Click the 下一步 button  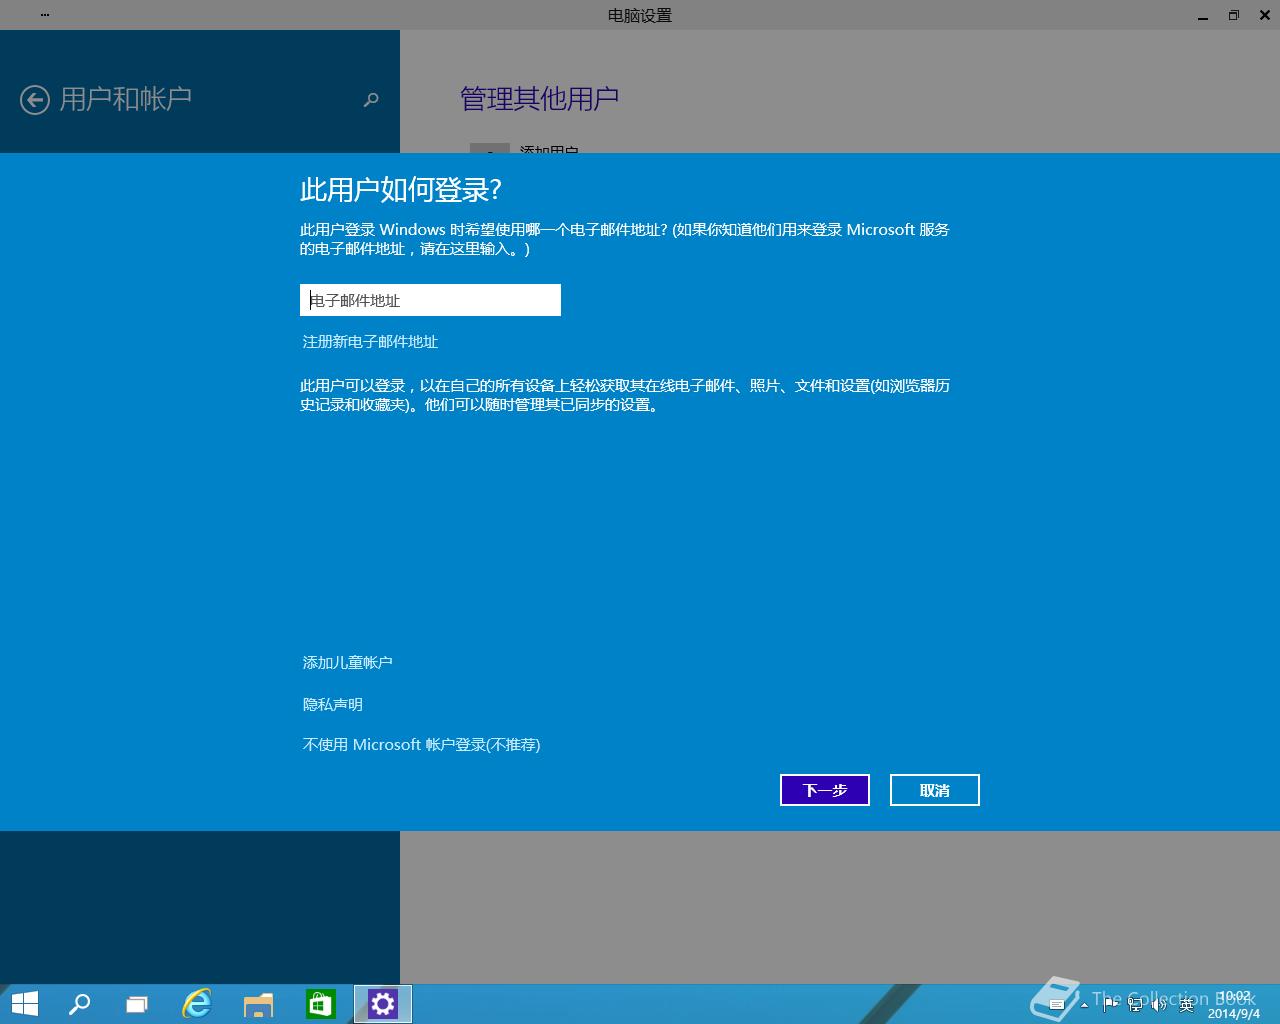point(825,790)
